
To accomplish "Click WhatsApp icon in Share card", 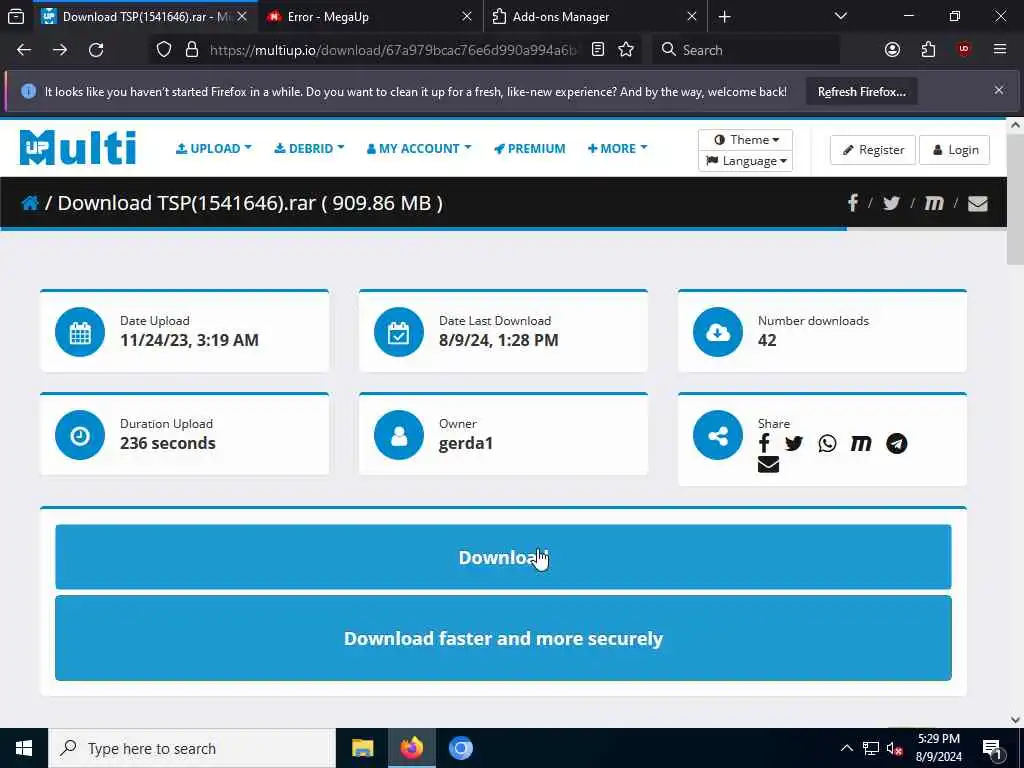I will tap(827, 443).
